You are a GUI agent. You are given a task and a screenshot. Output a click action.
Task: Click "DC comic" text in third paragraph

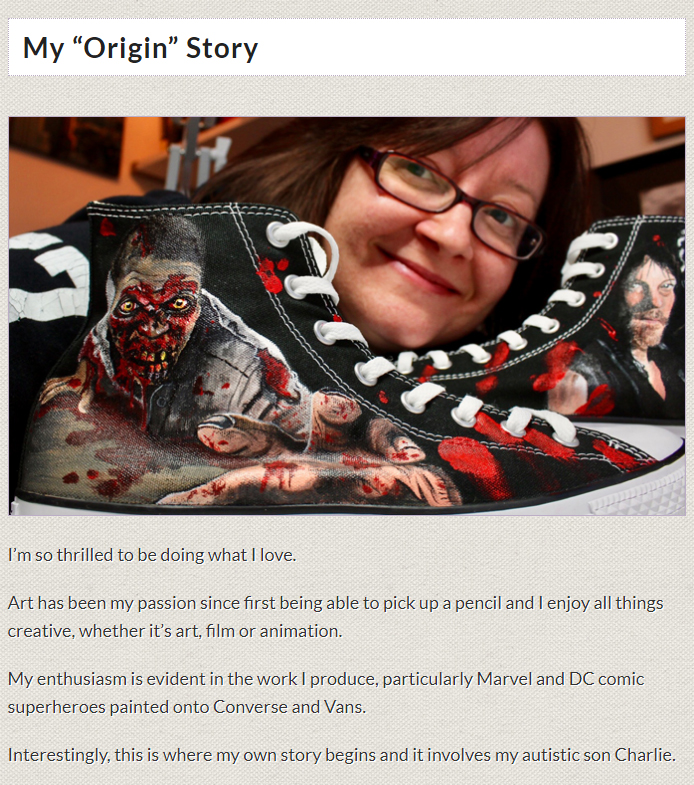tap(606, 679)
